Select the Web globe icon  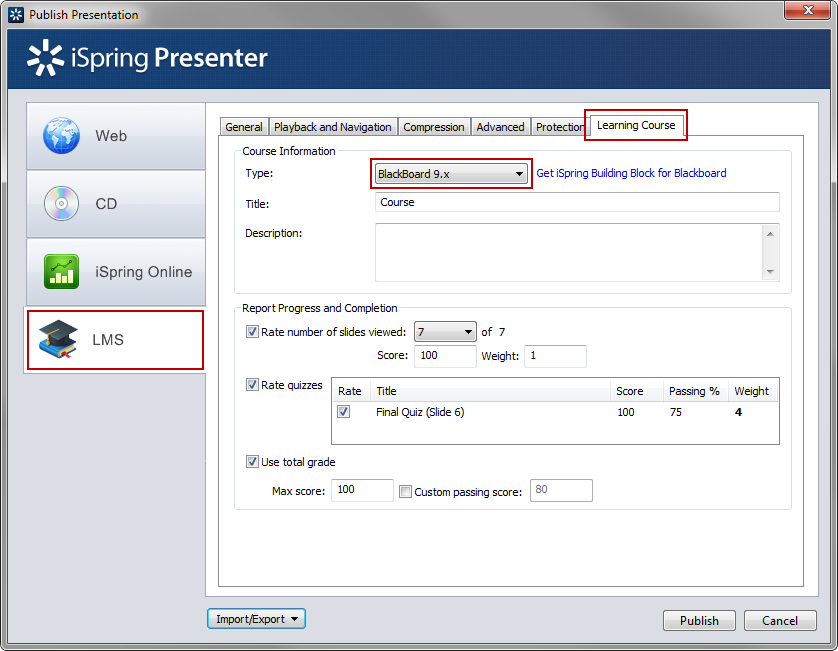[x=61, y=136]
